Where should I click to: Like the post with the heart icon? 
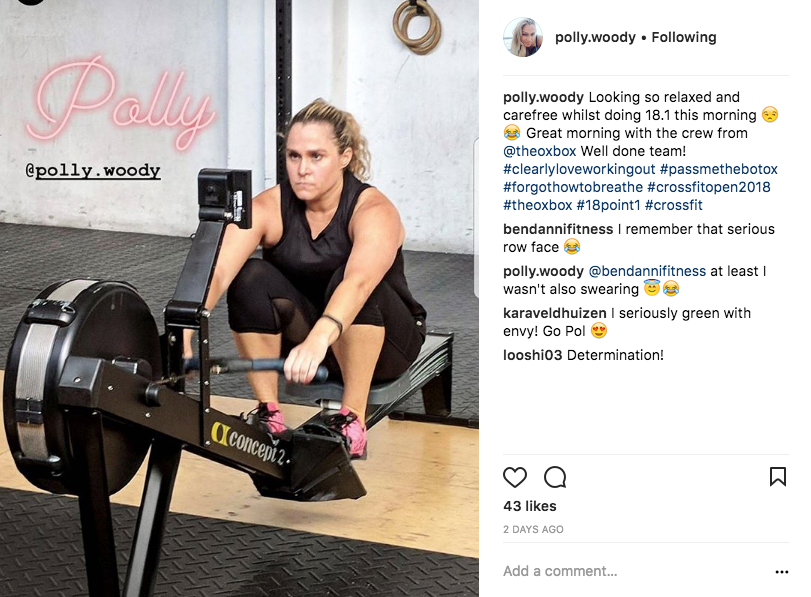tap(515, 477)
